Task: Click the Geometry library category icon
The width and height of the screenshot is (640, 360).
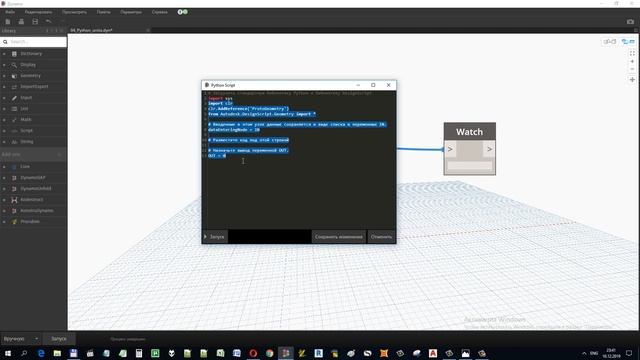Action: click(14, 76)
